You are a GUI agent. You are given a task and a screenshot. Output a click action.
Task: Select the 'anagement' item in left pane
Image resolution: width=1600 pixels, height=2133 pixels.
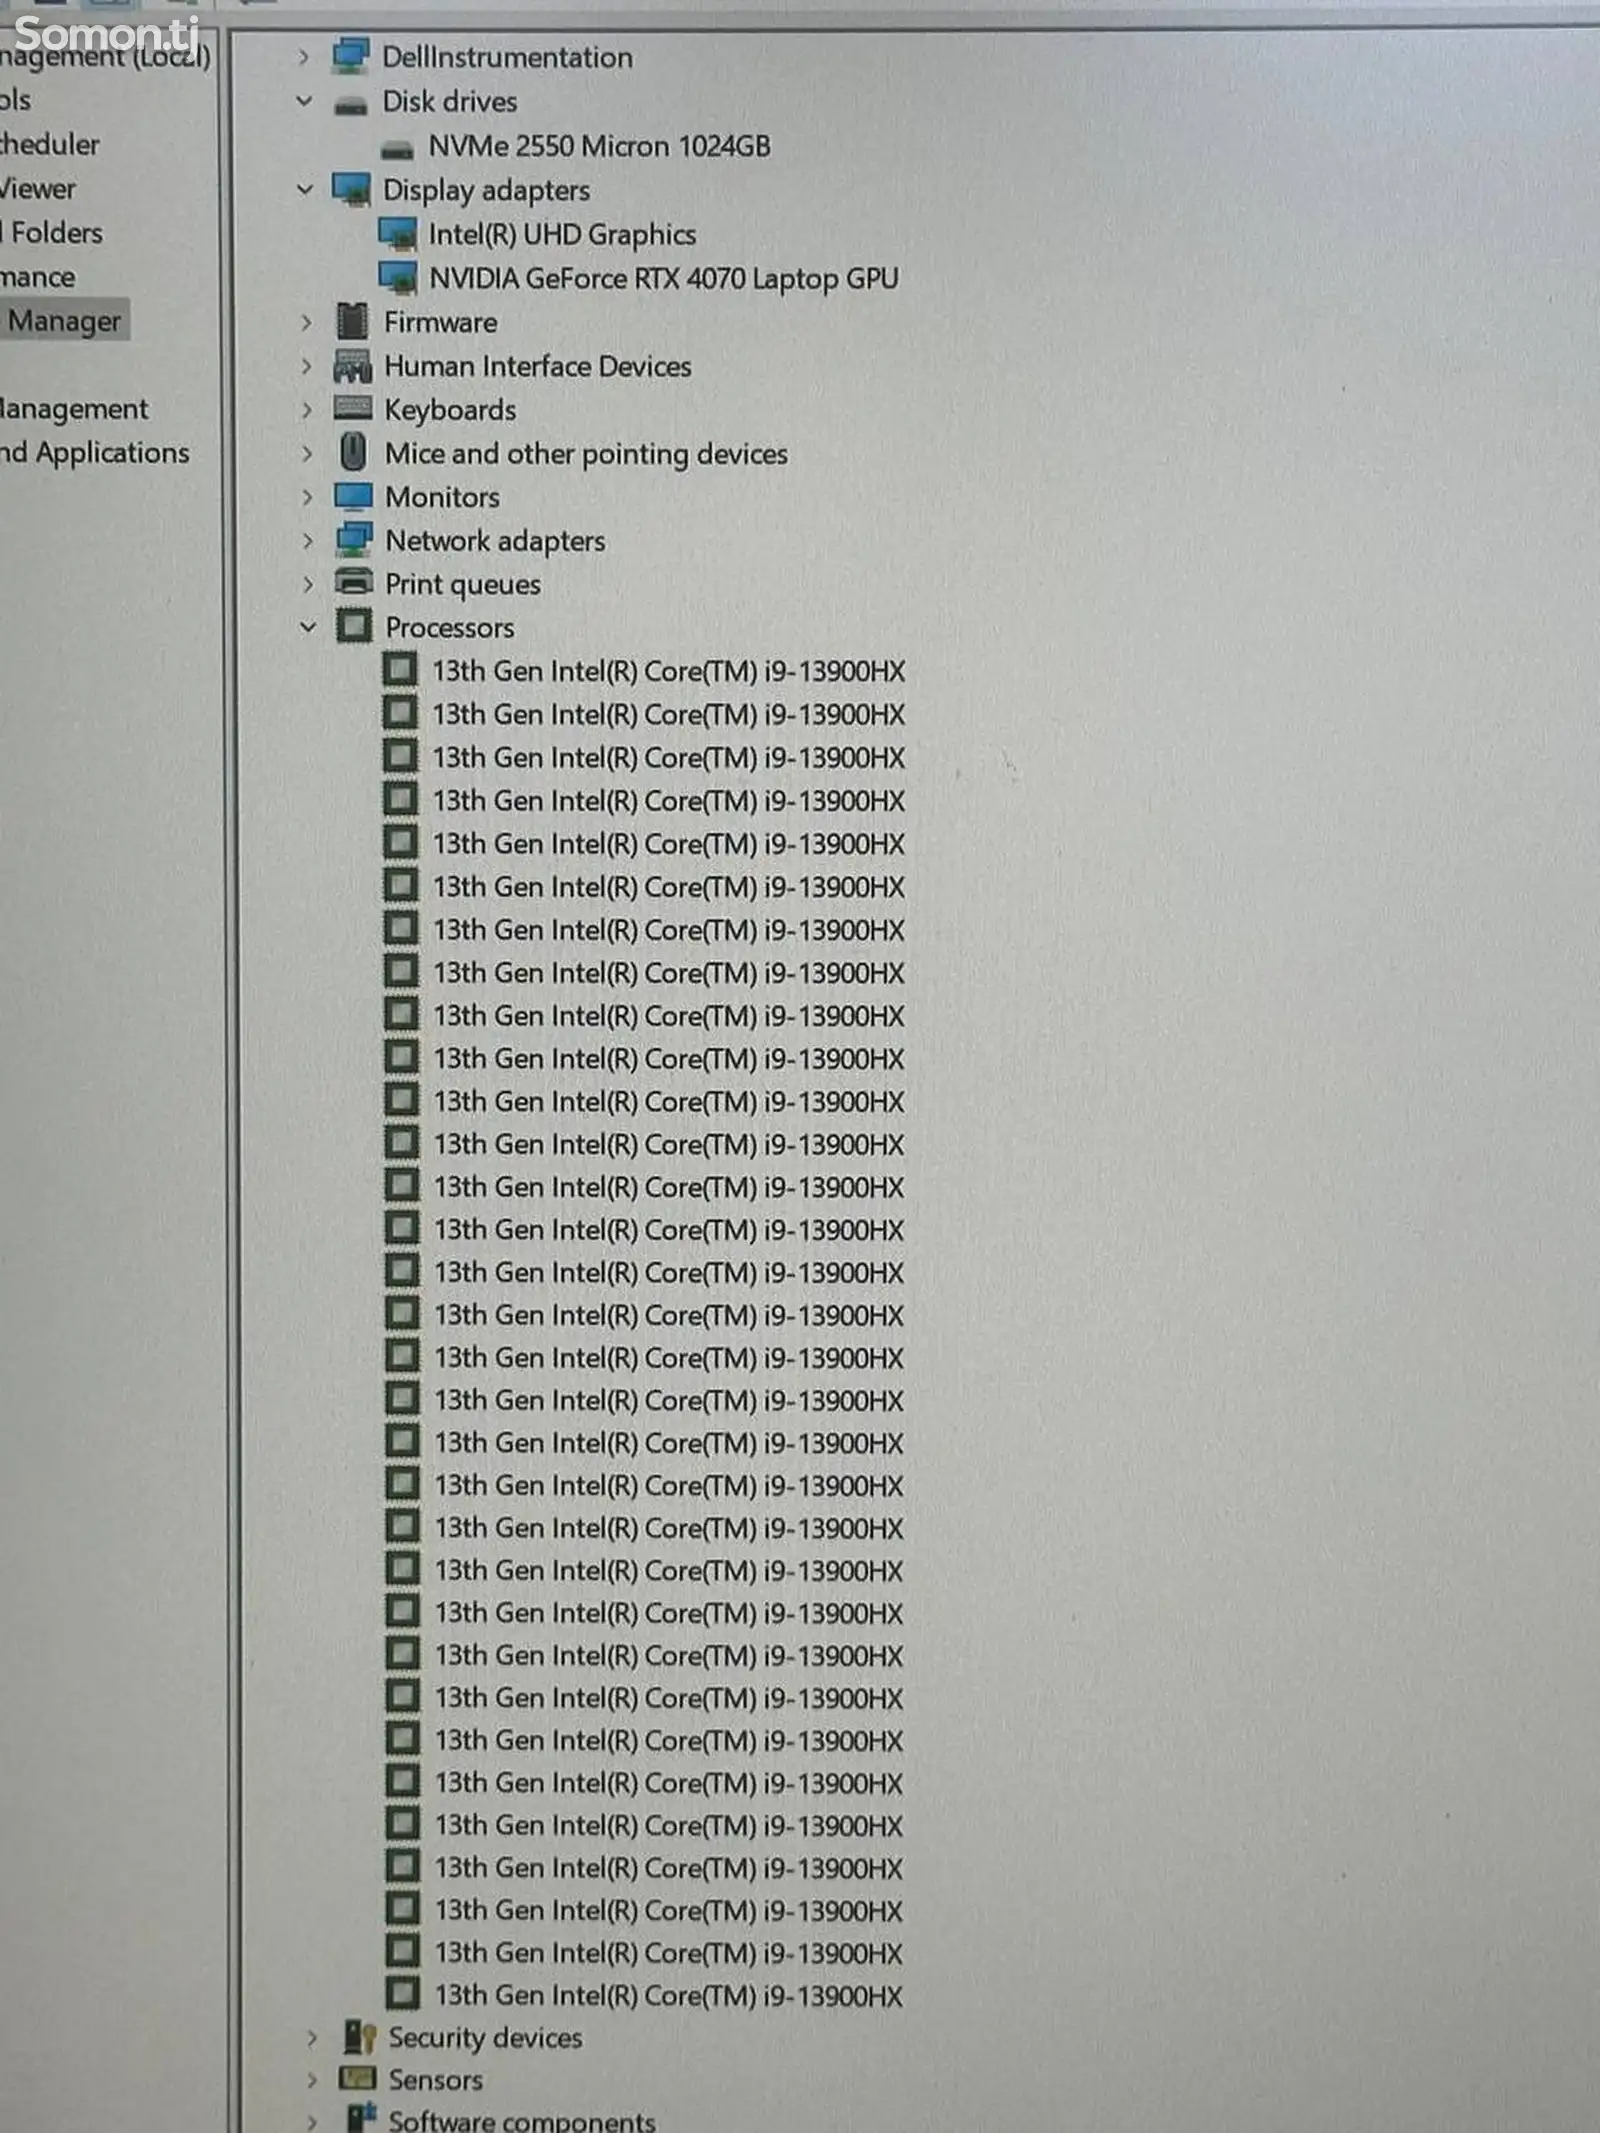(74, 409)
